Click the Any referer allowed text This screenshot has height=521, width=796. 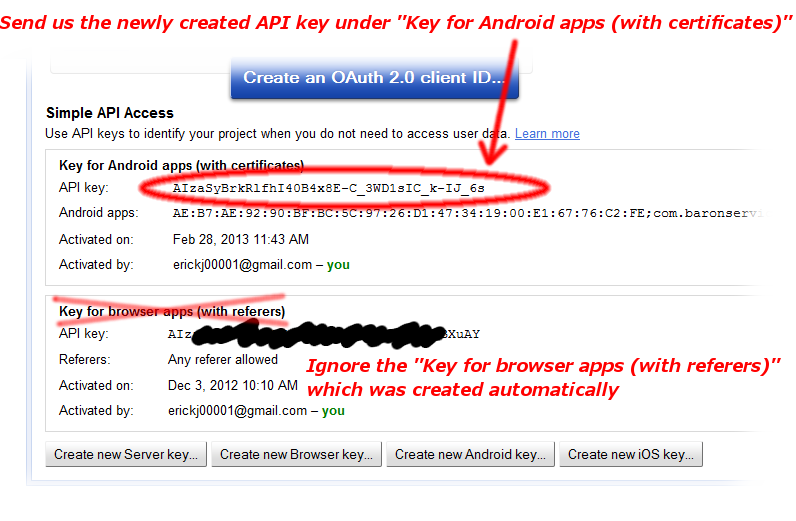point(223,360)
